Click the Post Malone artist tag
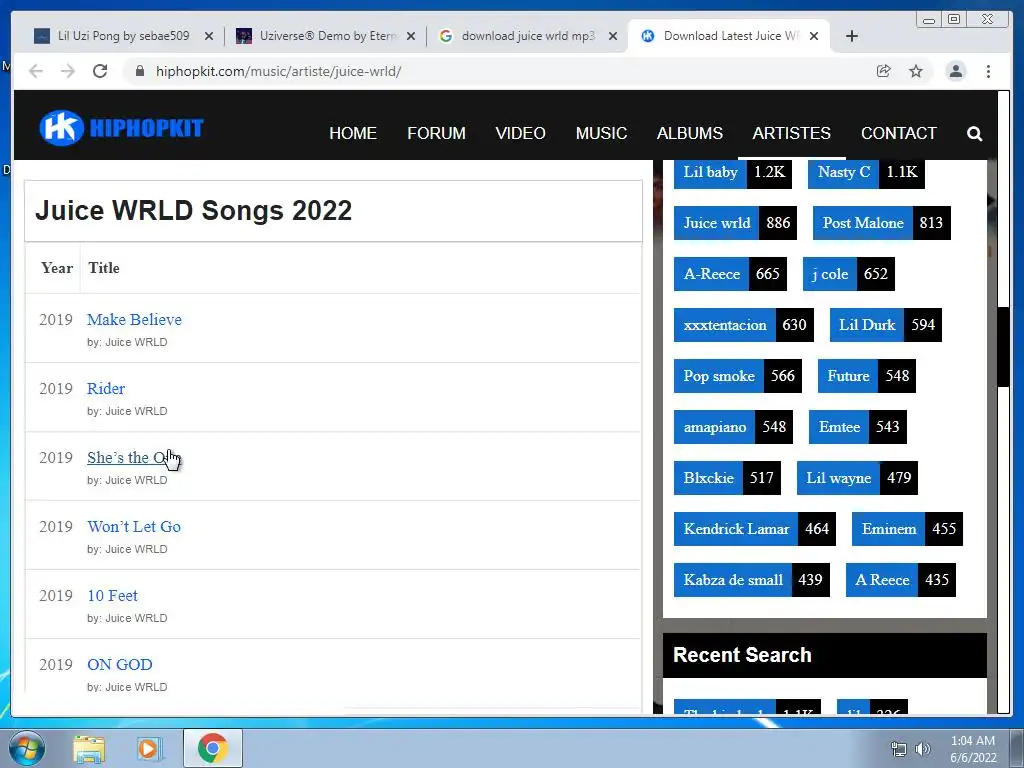The image size is (1024, 768). click(x=882, y=223)
